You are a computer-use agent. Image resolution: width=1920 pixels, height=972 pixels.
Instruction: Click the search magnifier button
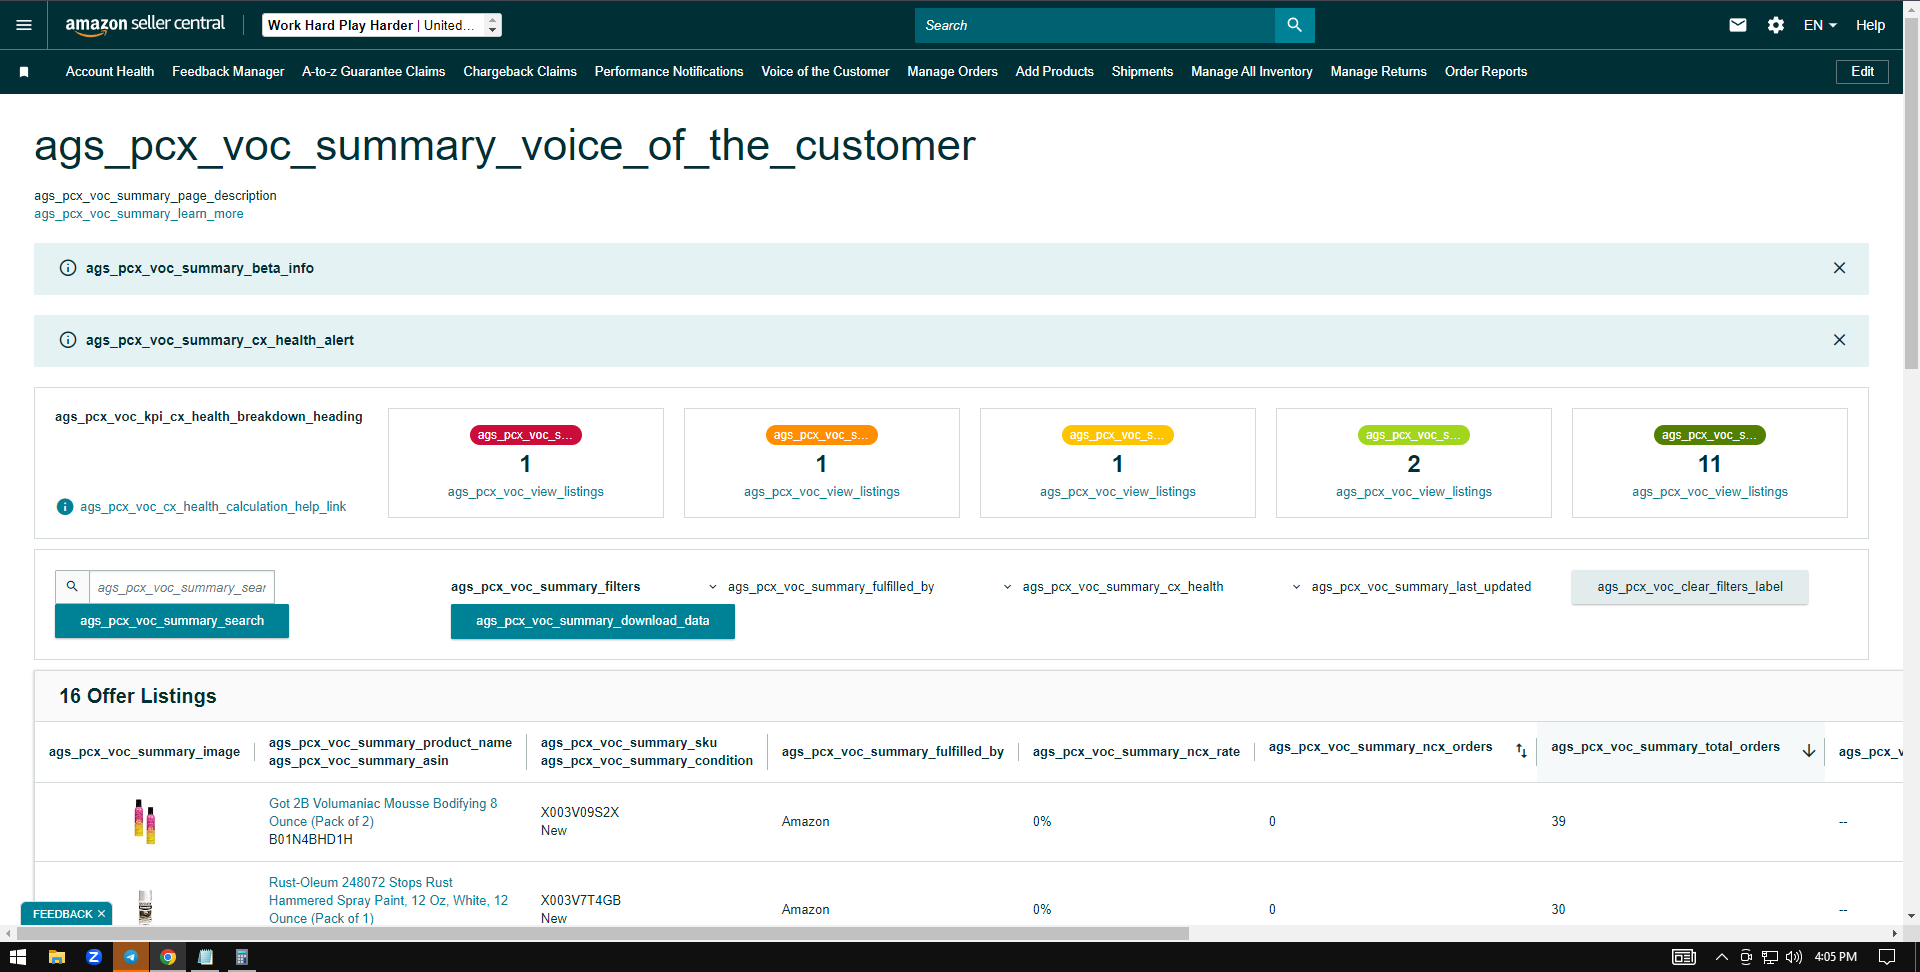(1294, 25)
